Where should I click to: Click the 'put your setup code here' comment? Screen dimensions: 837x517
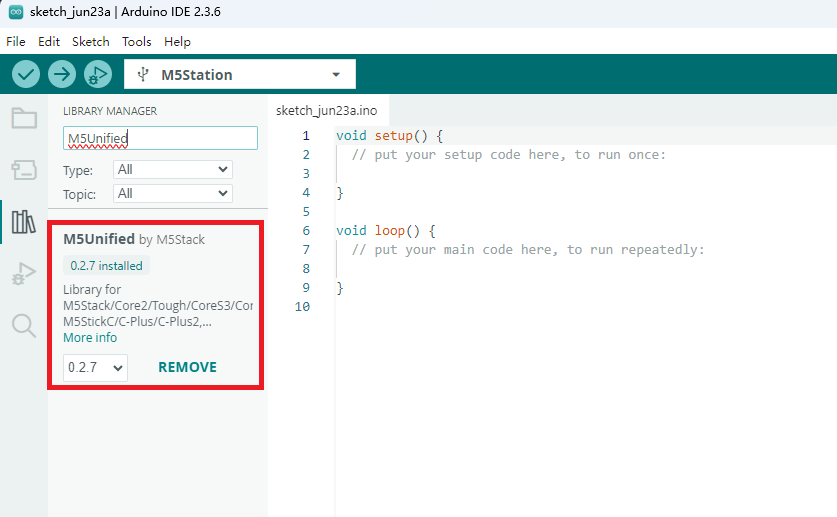click(509, 155)
